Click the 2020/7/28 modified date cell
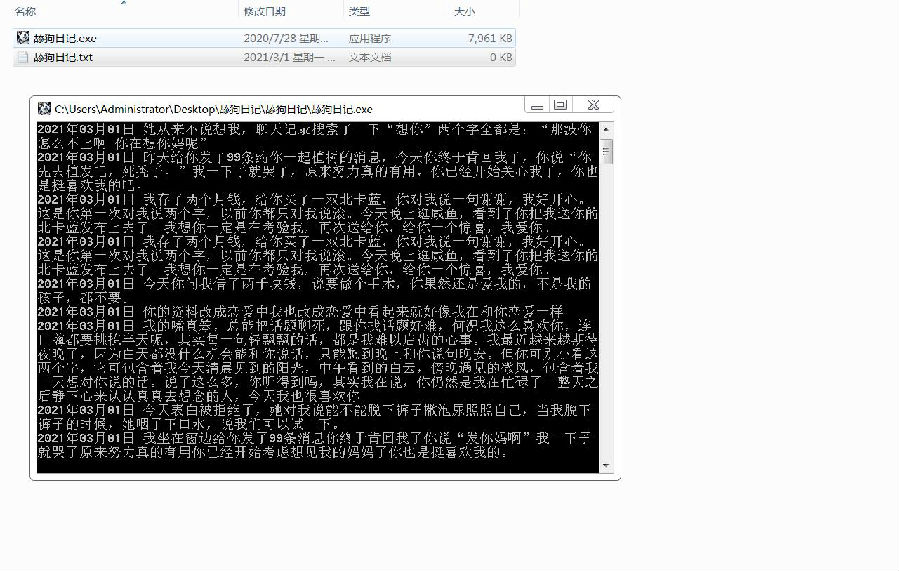The width and height of the screenshot is (899, 571). pyautogui.click(x=286, y=38)
